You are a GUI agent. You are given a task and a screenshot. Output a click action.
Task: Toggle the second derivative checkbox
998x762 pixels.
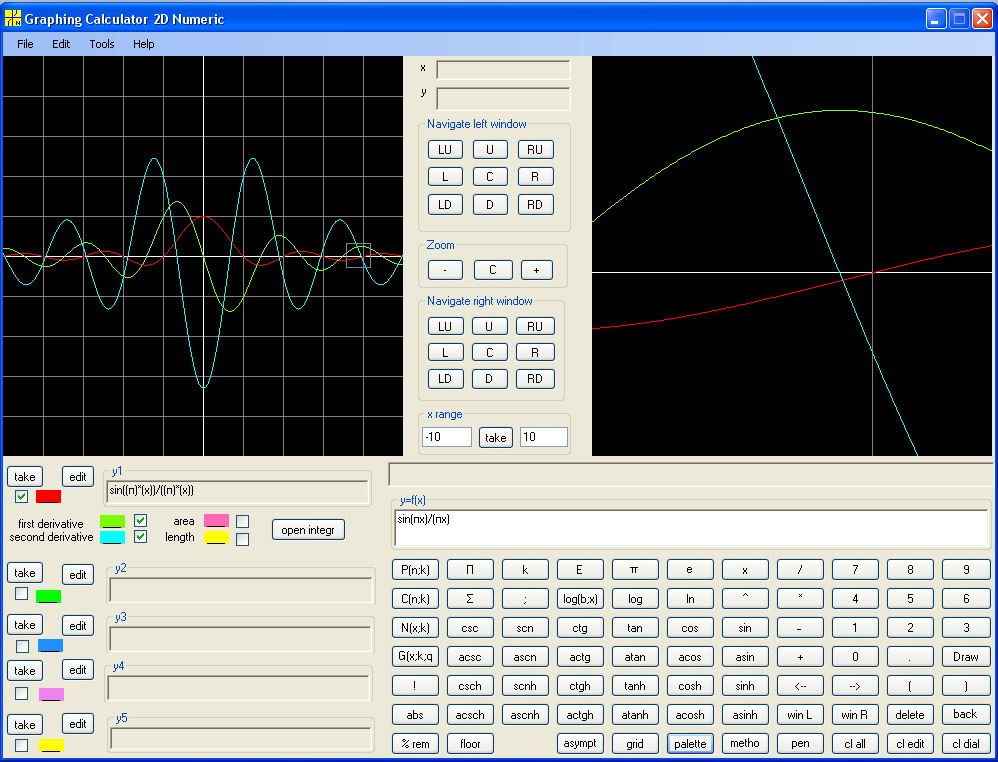coord(141,537)
